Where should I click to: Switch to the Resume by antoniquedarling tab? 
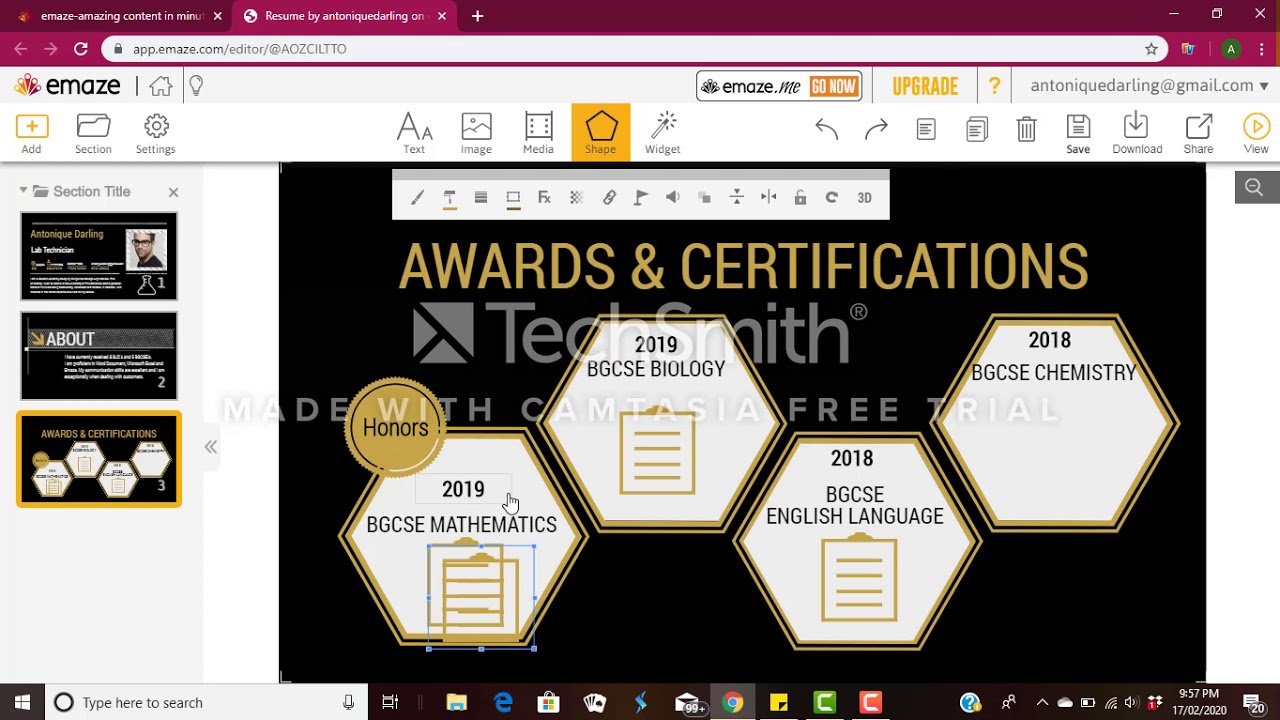pos(345,16)
